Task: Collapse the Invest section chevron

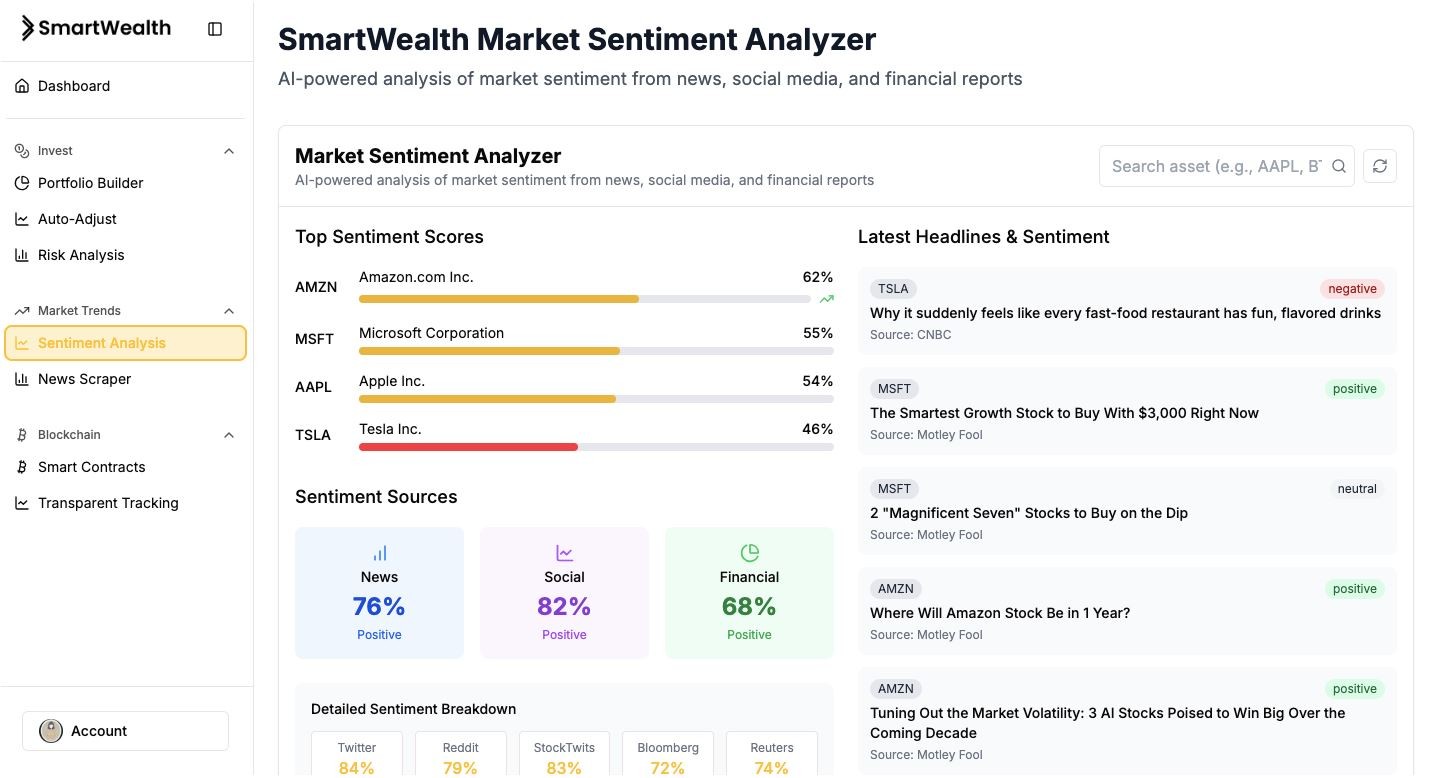Action: tap(229, 151)
